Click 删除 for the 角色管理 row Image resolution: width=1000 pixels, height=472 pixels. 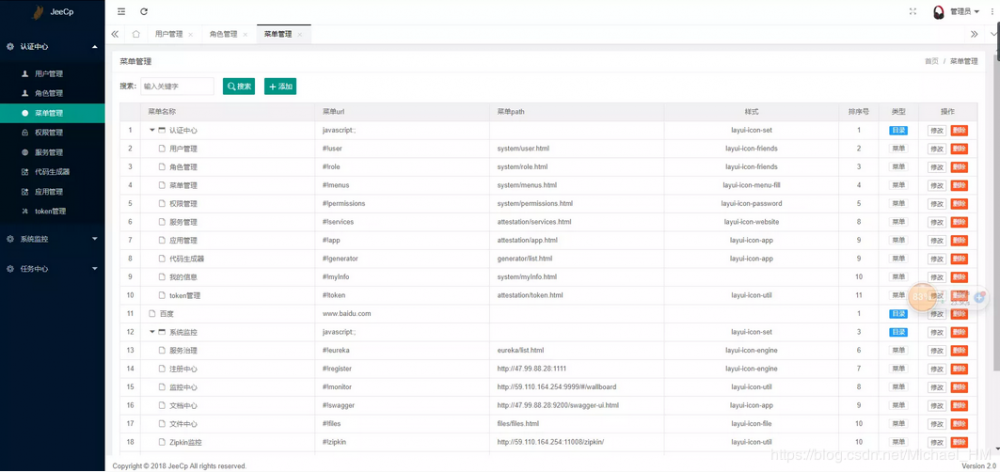(x=959, y=167)
